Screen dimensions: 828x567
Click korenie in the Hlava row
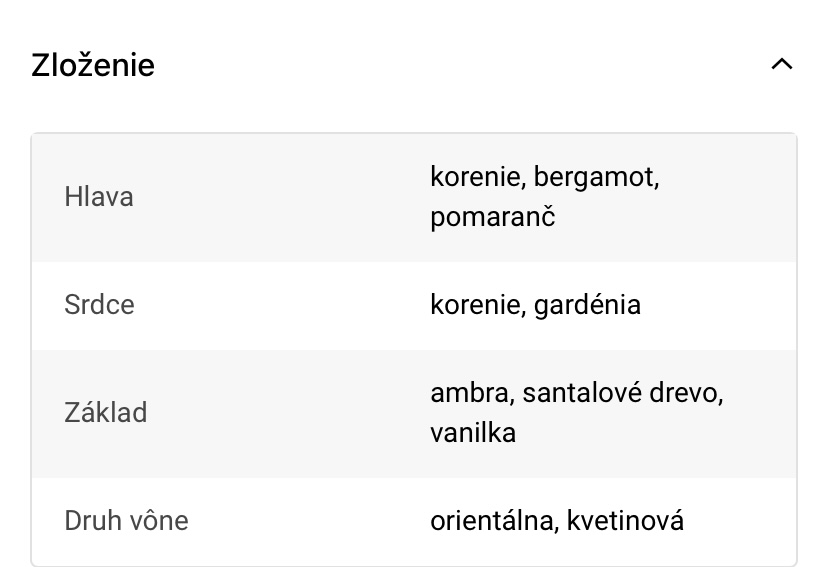[475, 178]
